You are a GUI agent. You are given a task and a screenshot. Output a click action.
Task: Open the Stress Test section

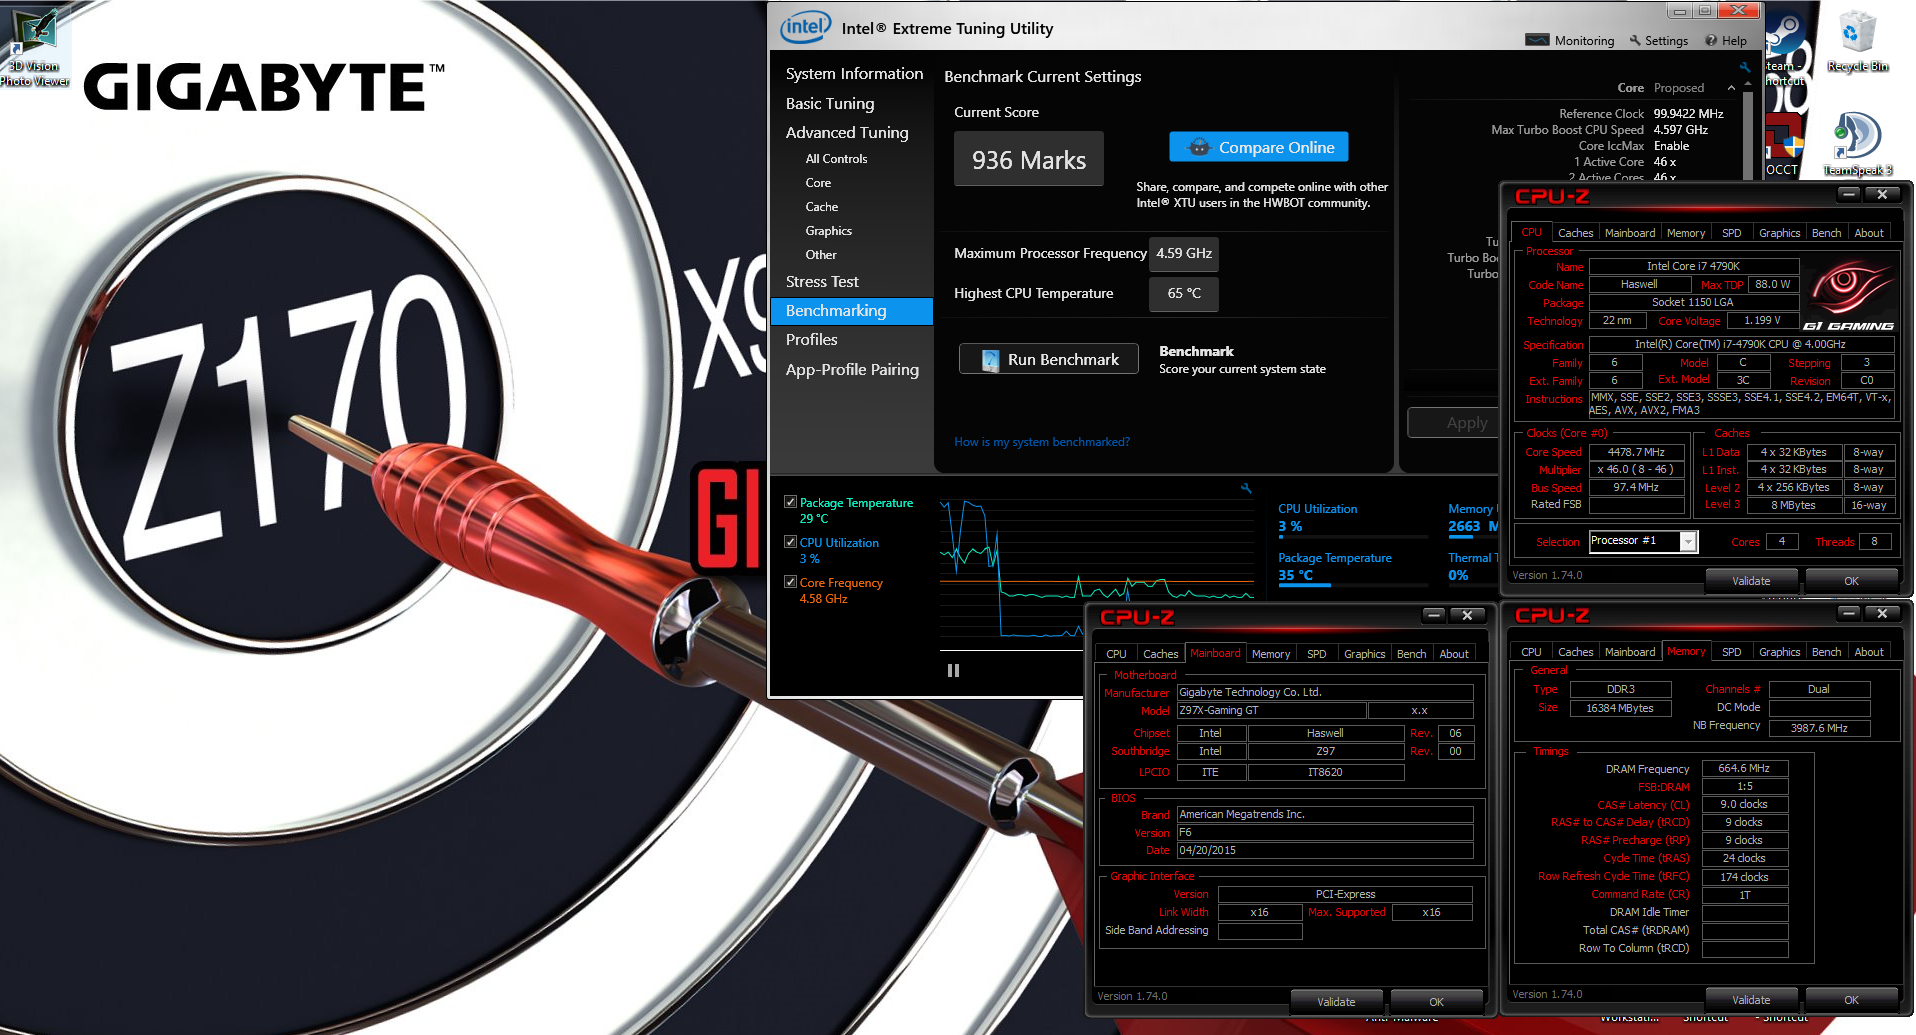[822, 281]
